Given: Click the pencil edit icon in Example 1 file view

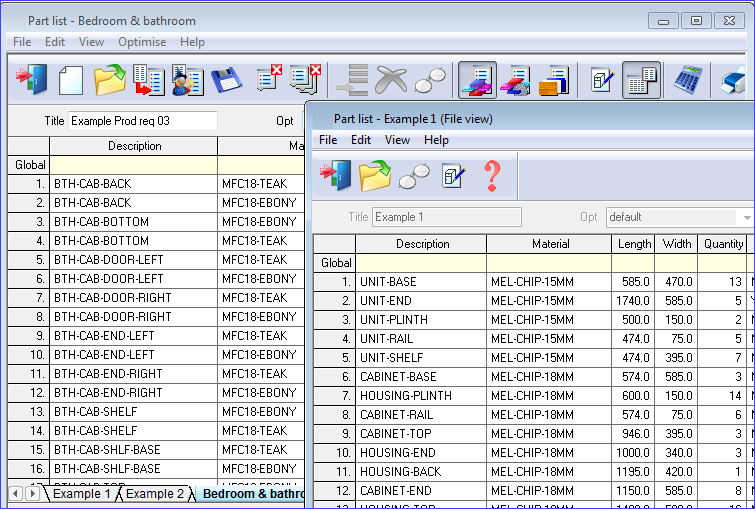Looking at the screenshot, I should tap(453, 176).
